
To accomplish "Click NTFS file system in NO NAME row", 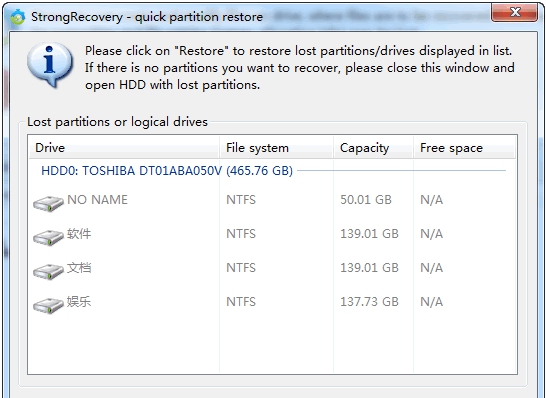I will point(241,200).
